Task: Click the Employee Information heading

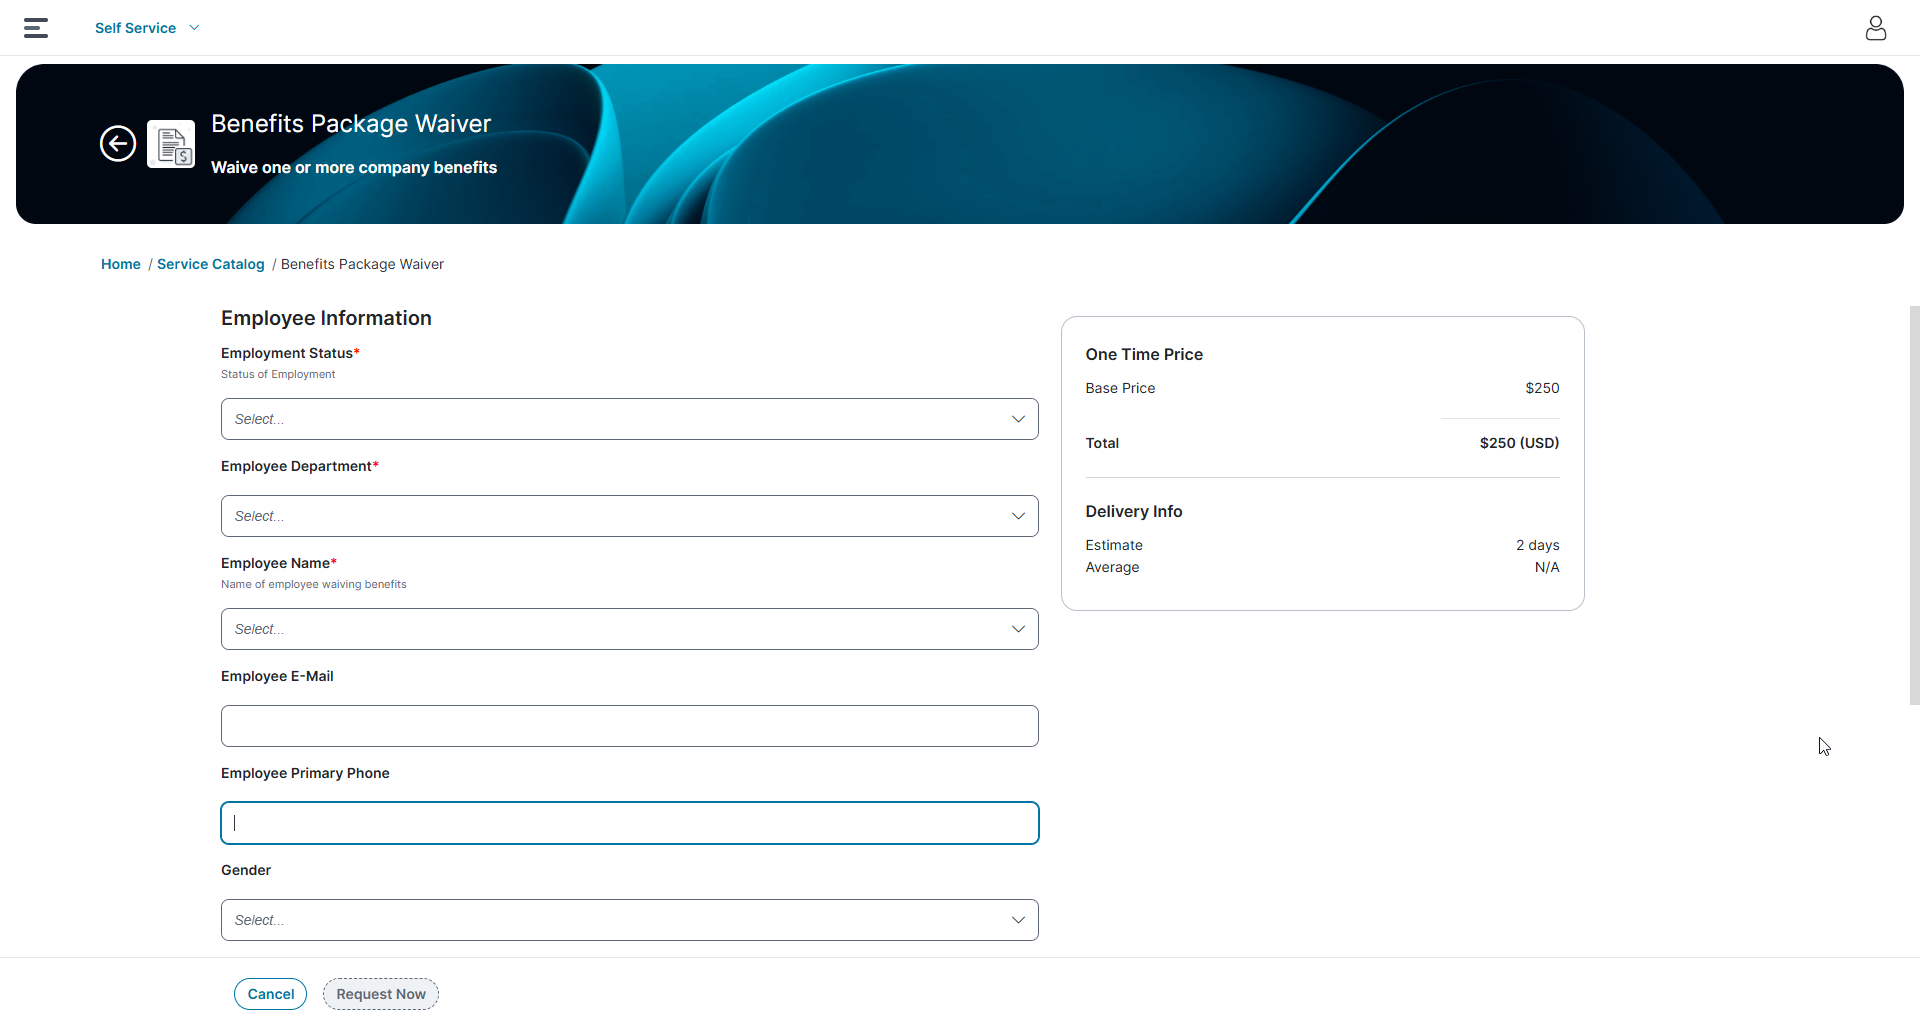Action: coord(326,318)
